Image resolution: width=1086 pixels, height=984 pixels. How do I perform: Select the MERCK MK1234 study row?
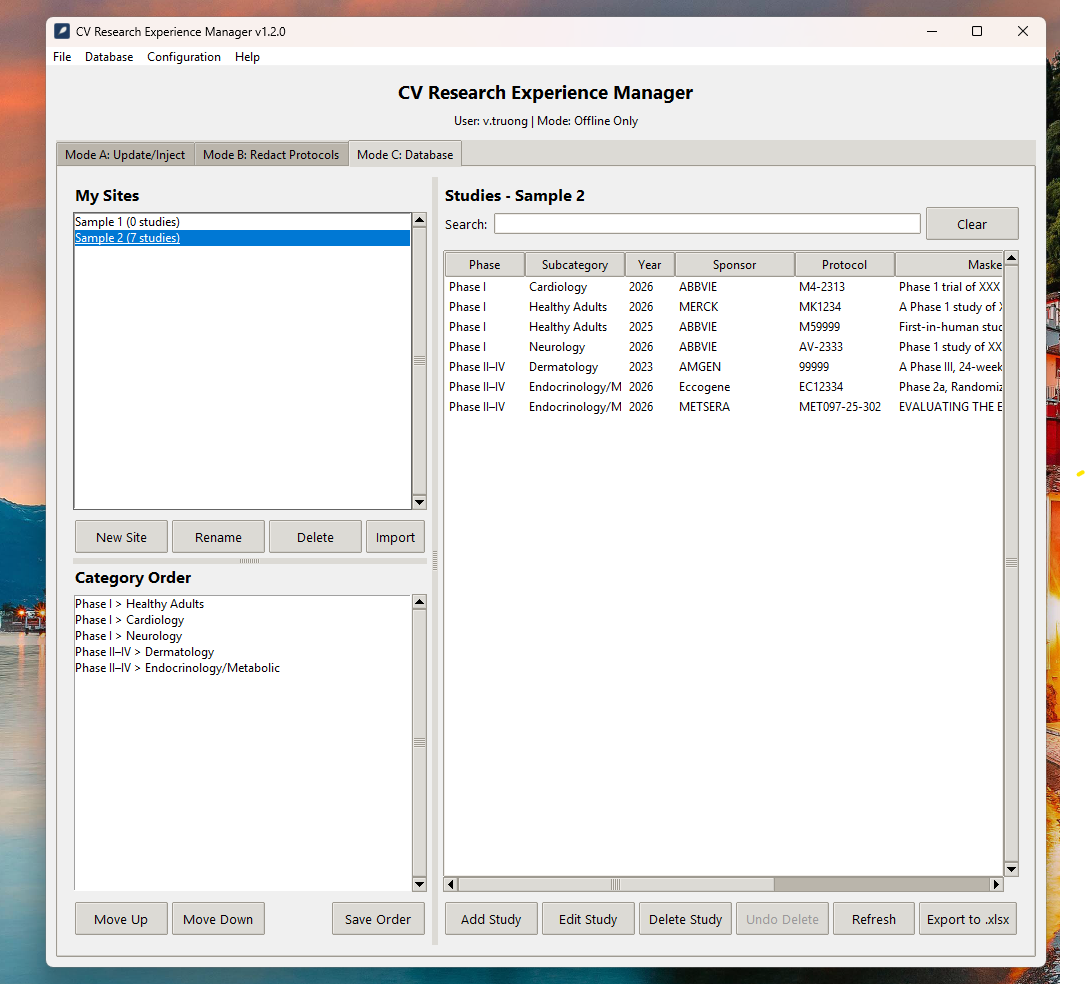(724, 307)
